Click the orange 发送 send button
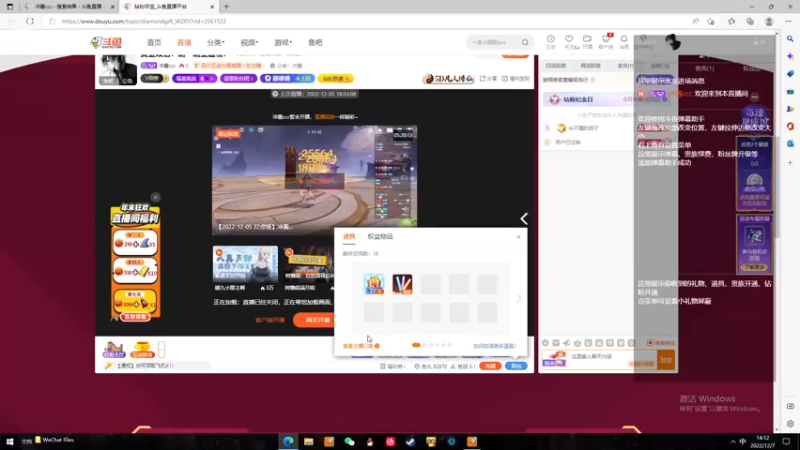This screenshot has height=450, width=800. (x=666, y=360)
